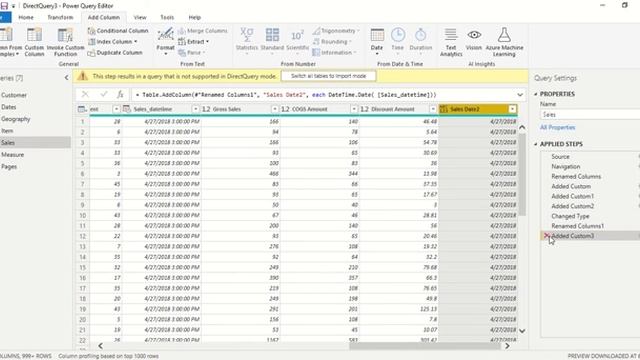Image resolution: width=640 pixels, height=360 pixels.
Task: Click Switch all tables to Import mode
Action: pyautogui.click(x=329, y=76)
